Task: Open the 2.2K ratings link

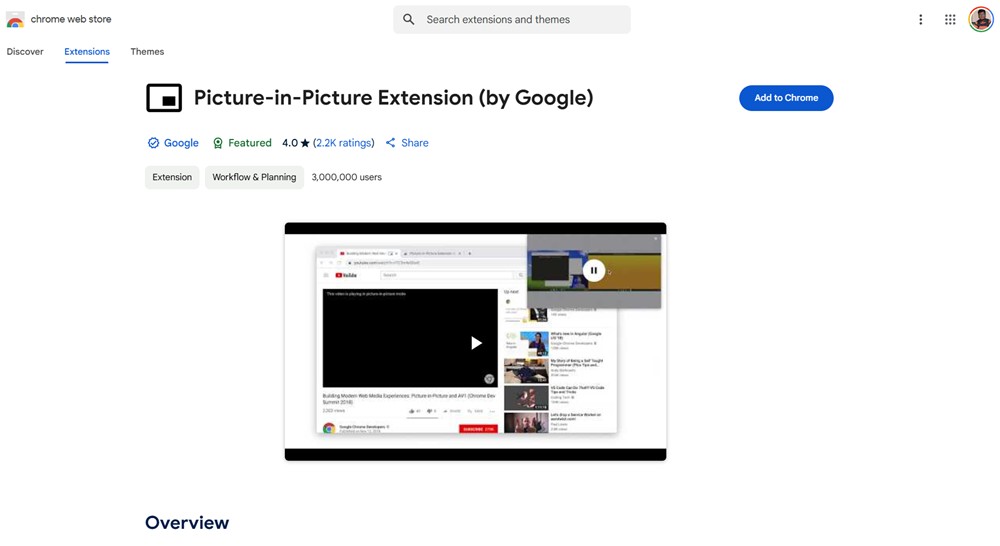Action: 344,143
